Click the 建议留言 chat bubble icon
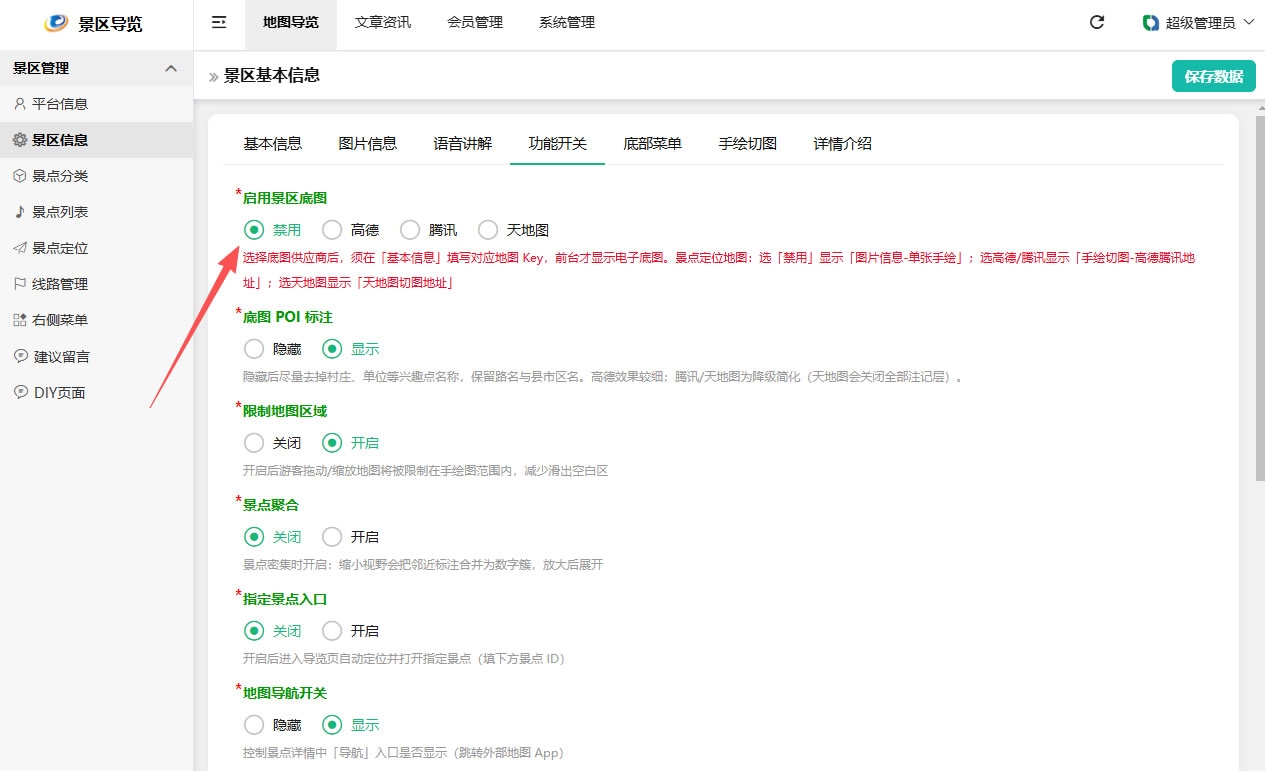The height and width of the screenshot is (772, 1265). (x=20, y=356)
